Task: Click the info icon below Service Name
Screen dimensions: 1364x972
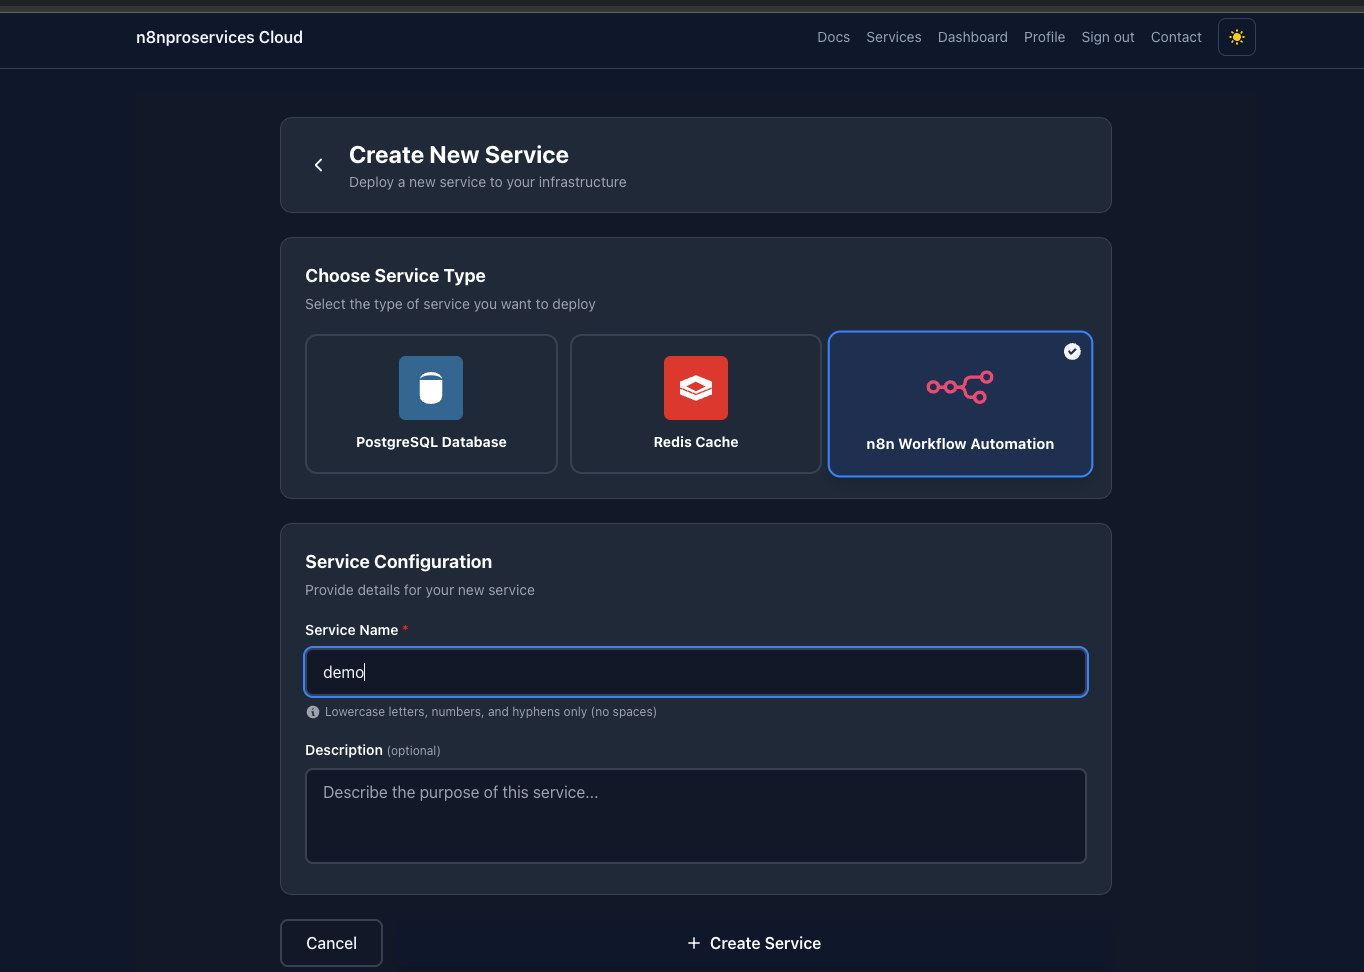Action: 312,712
